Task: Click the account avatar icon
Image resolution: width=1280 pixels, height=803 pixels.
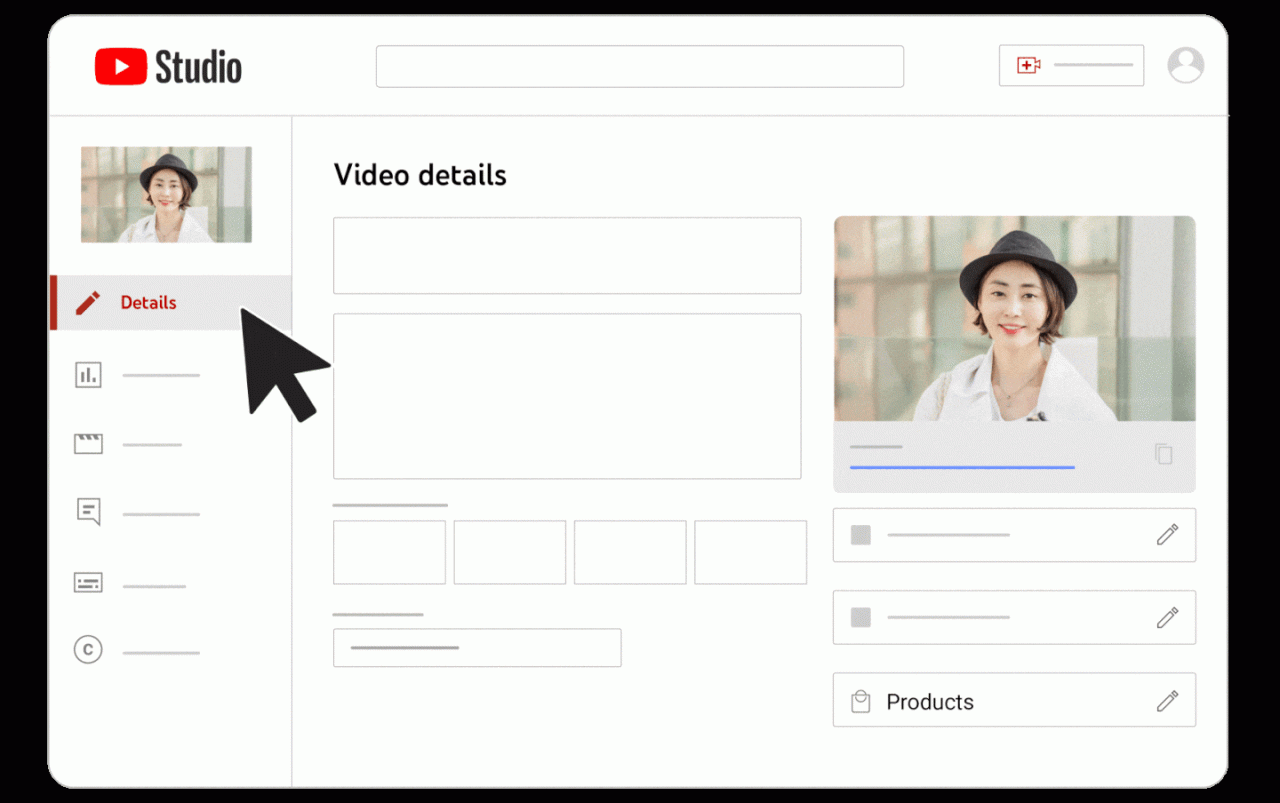Action: [x=1185, y=65]
